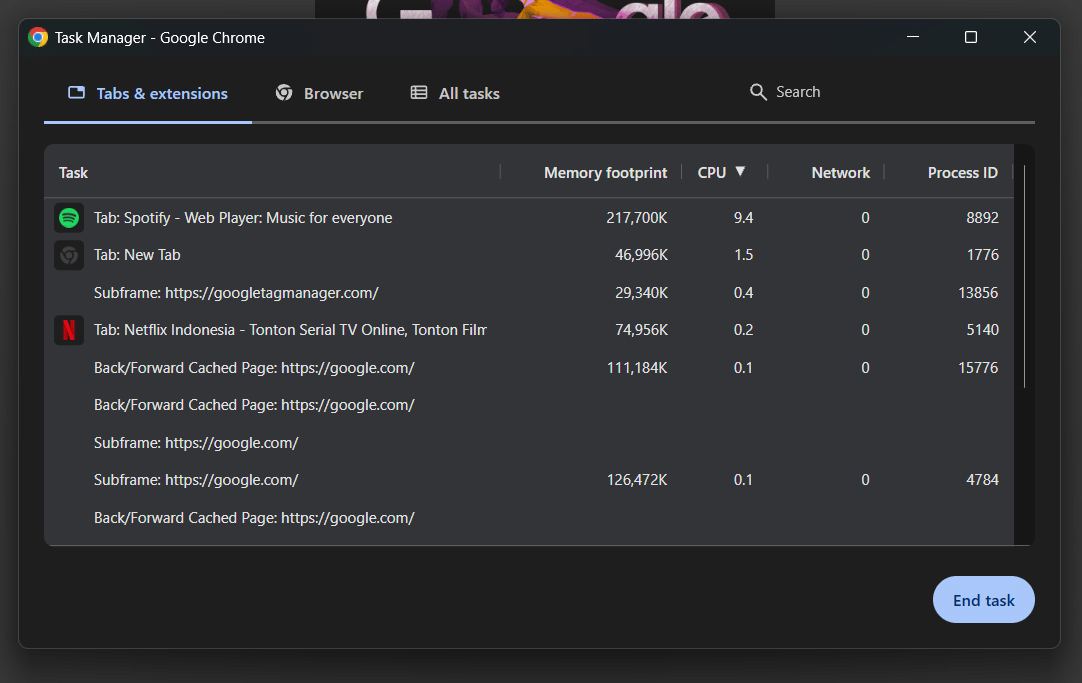Image resolution: width=1082 pixels, height=683 pixels.
Task: Click the All tasks table icon
Action: (x=419, y=93)
